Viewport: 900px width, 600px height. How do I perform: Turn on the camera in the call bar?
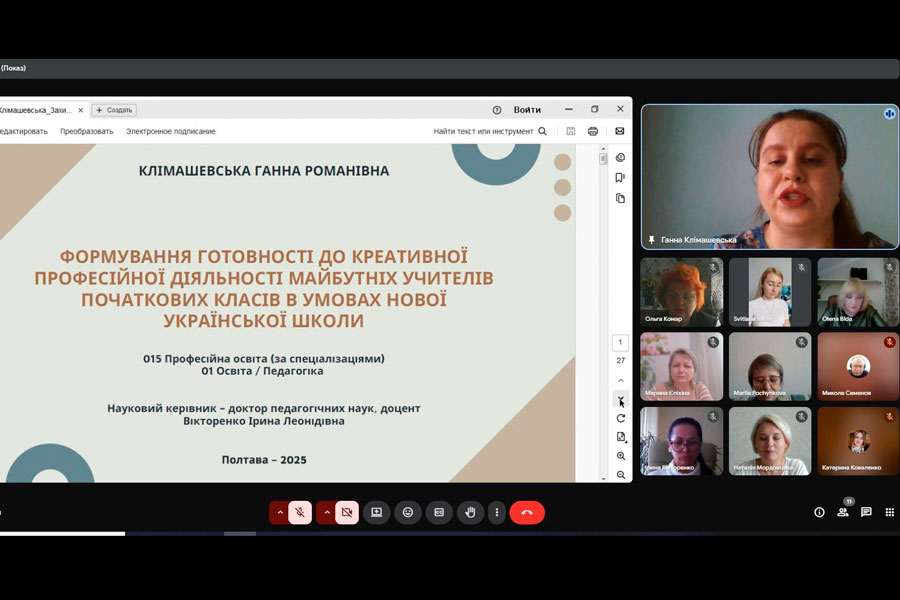pyautogui.click(x=347, y=512)
